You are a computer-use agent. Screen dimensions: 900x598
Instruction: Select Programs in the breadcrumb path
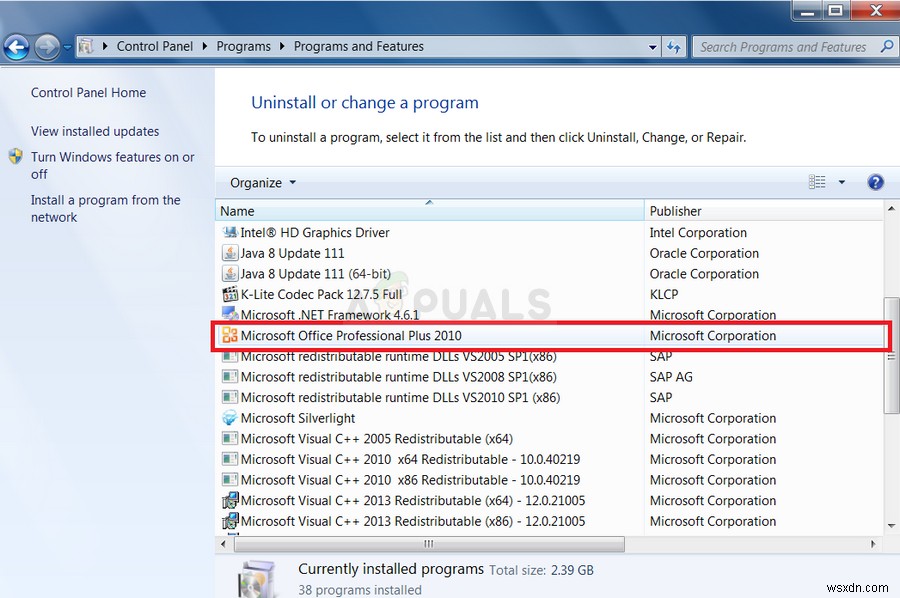(x=244, y=46)
